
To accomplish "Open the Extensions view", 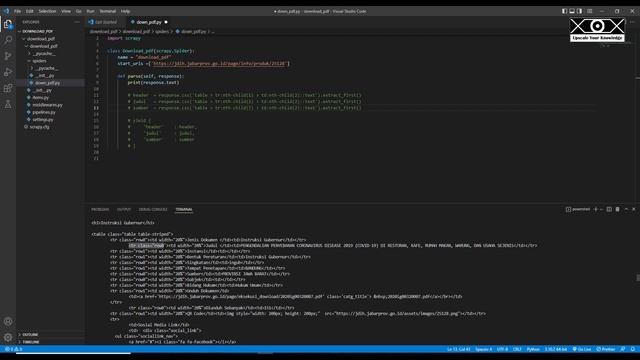I will (8, 89).
